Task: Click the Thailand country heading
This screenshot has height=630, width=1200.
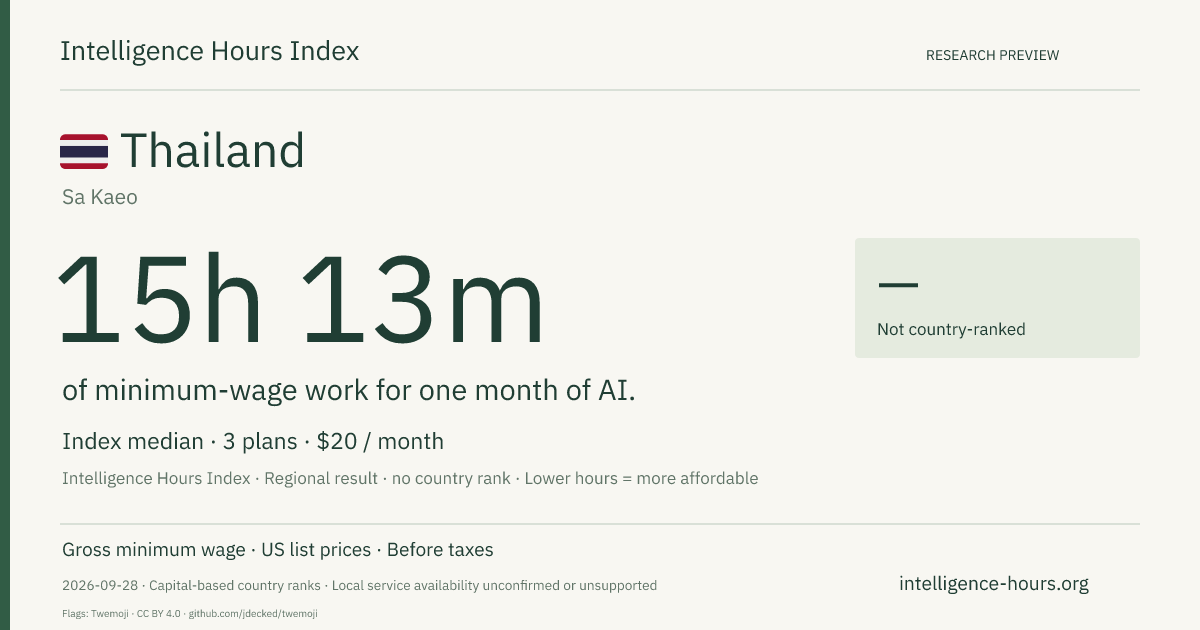Action: point(212,151)
